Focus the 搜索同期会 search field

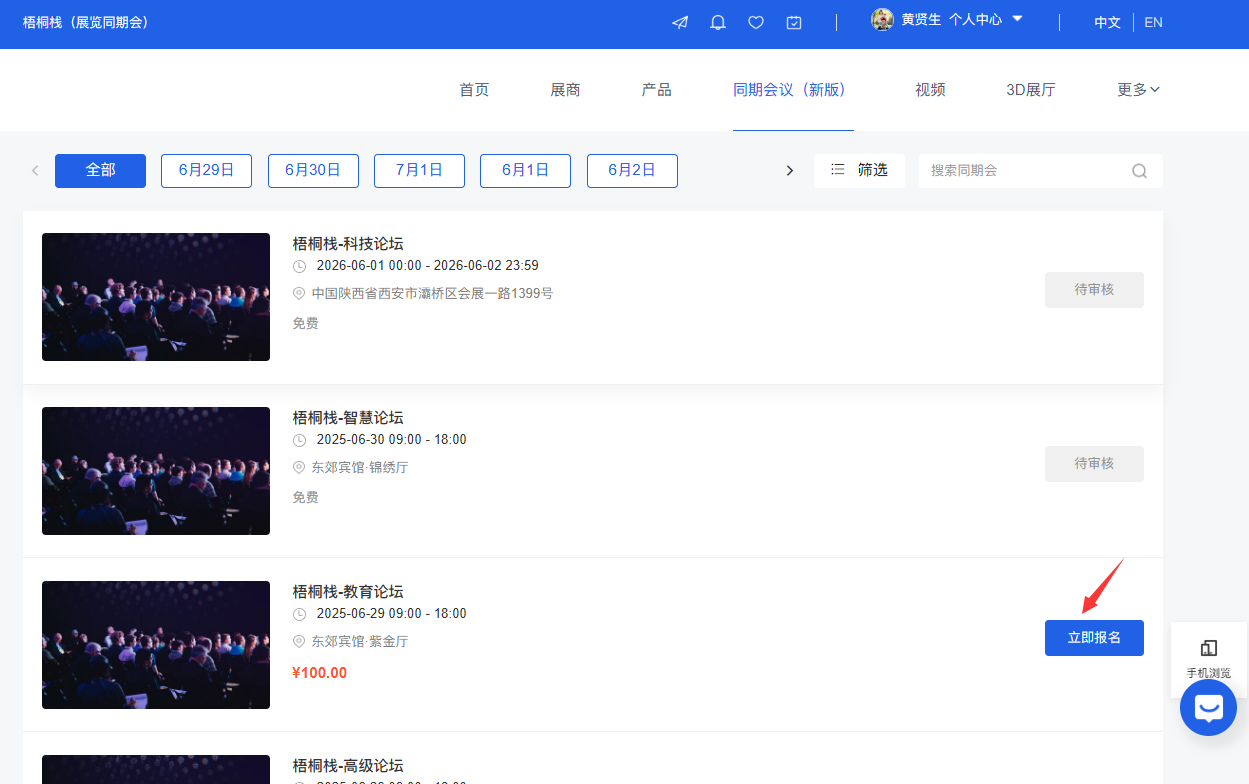[1020, 171]
